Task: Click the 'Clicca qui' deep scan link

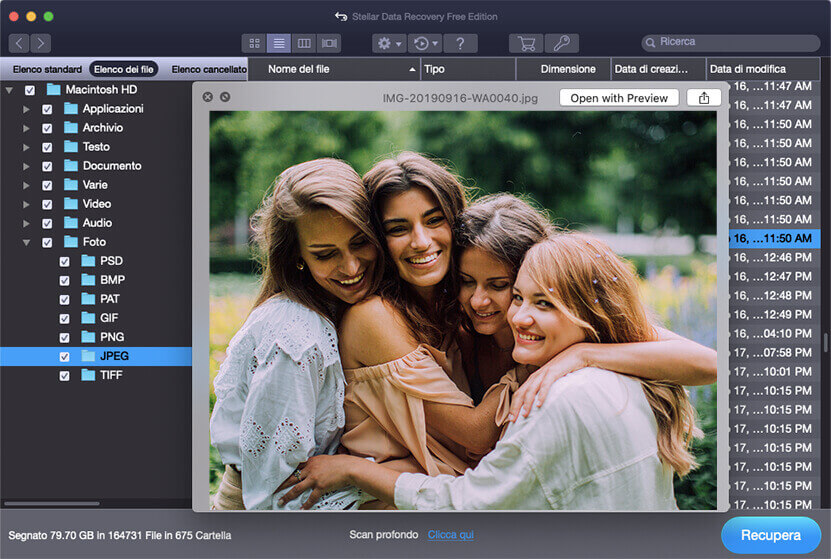Action: (x=450, y=535)
